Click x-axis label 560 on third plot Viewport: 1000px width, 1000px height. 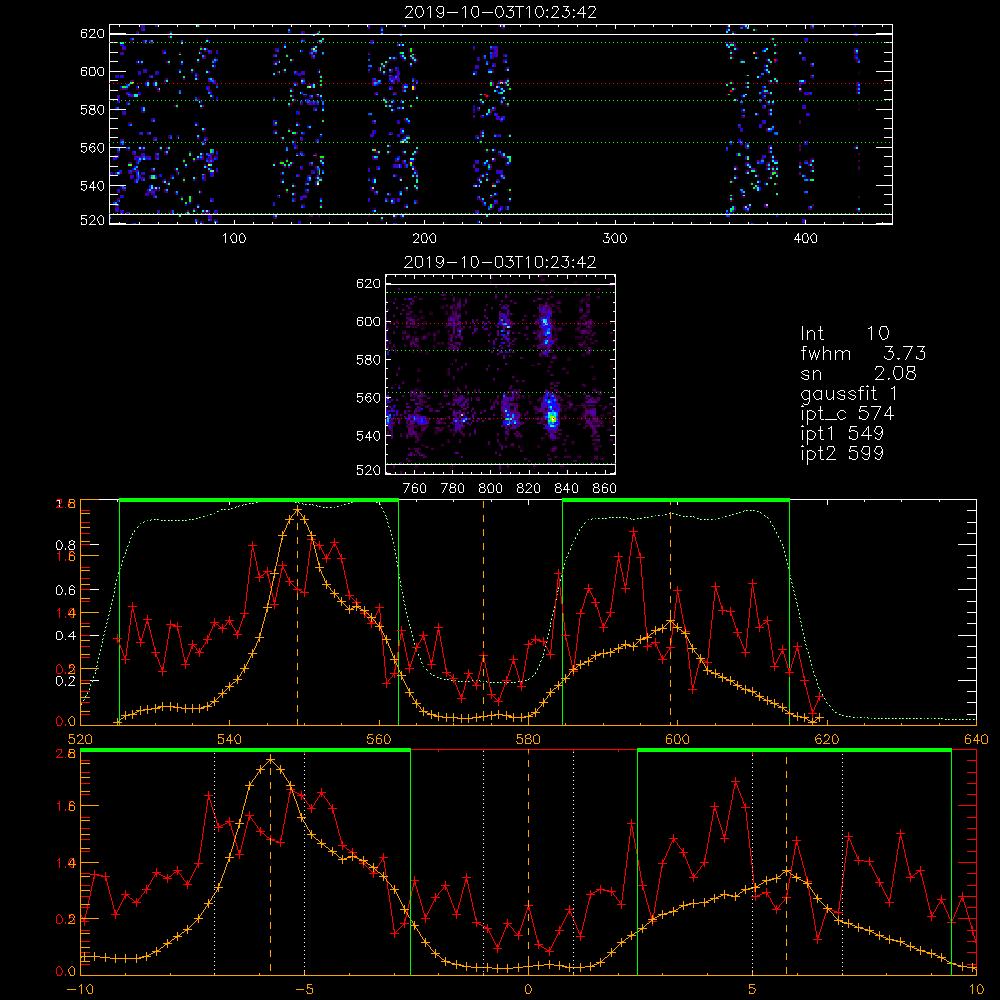pos(379,740)
